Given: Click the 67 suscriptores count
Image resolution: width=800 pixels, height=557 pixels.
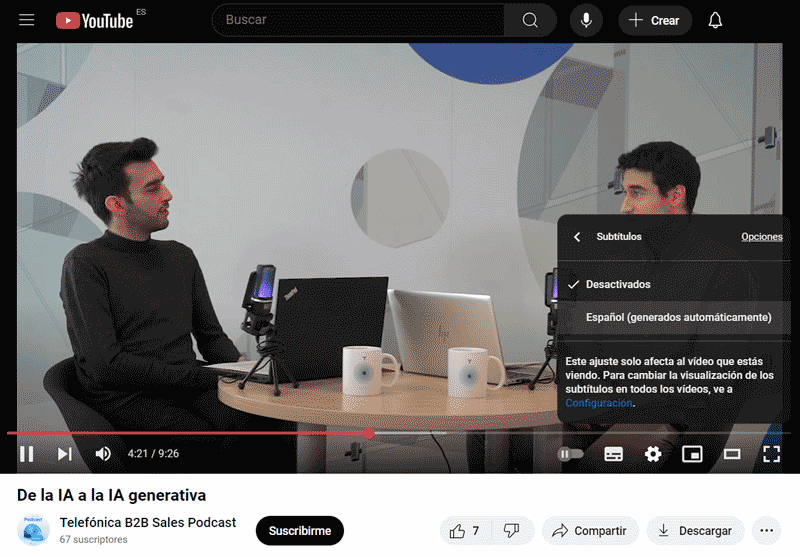Looking at the screenshot, I should click(x=93, y=540).
